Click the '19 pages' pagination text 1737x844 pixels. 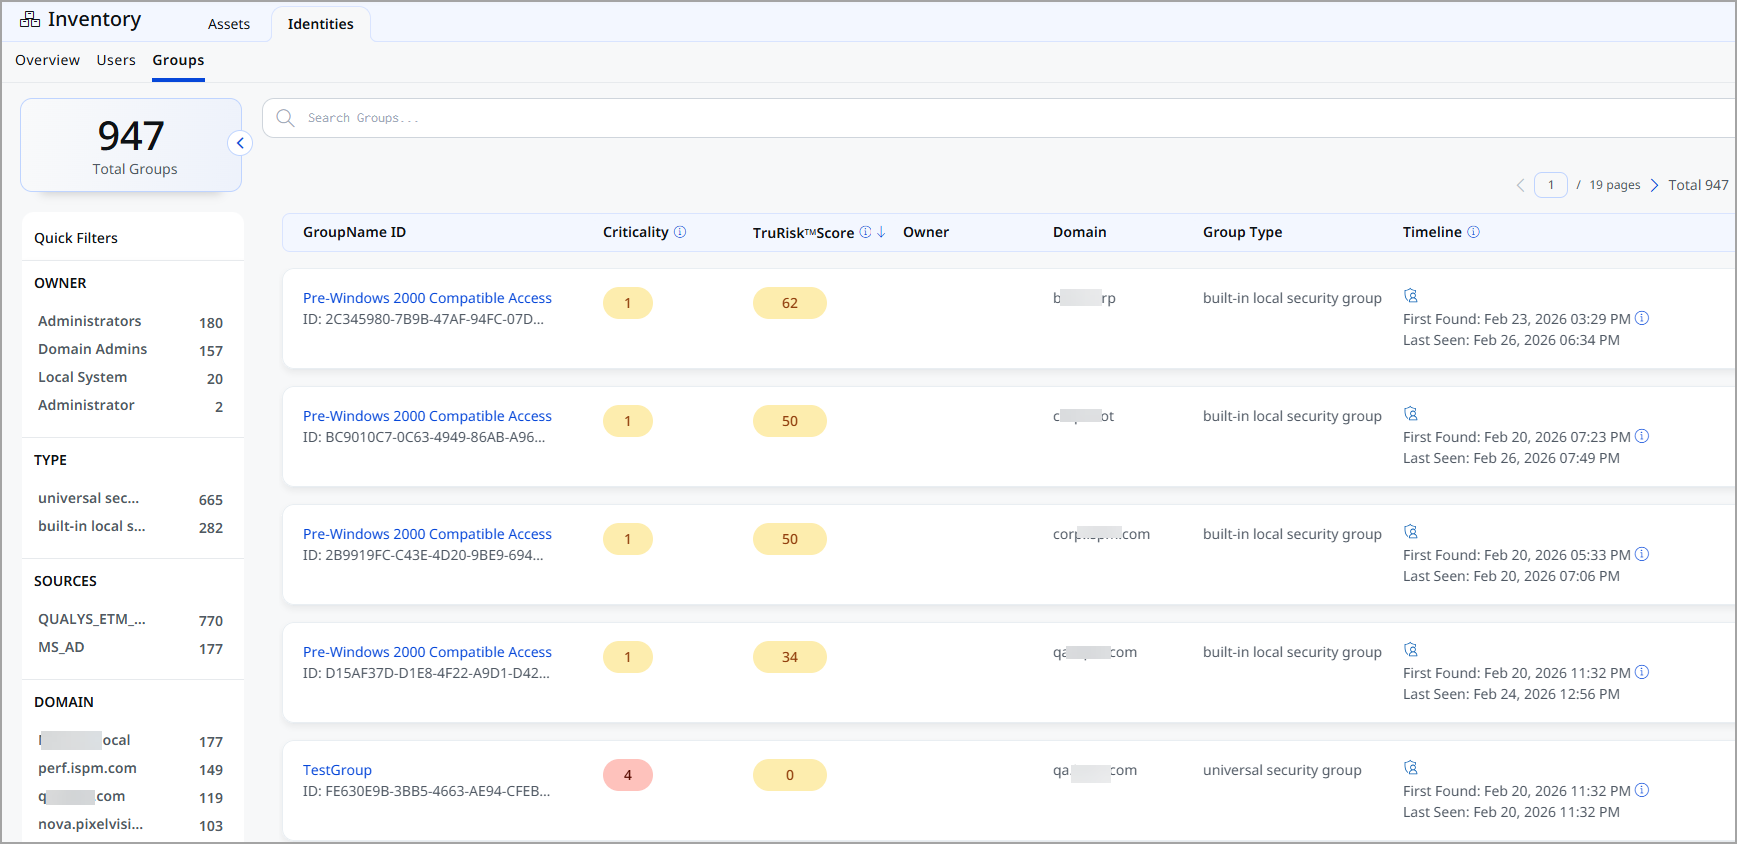(1615, 185)
